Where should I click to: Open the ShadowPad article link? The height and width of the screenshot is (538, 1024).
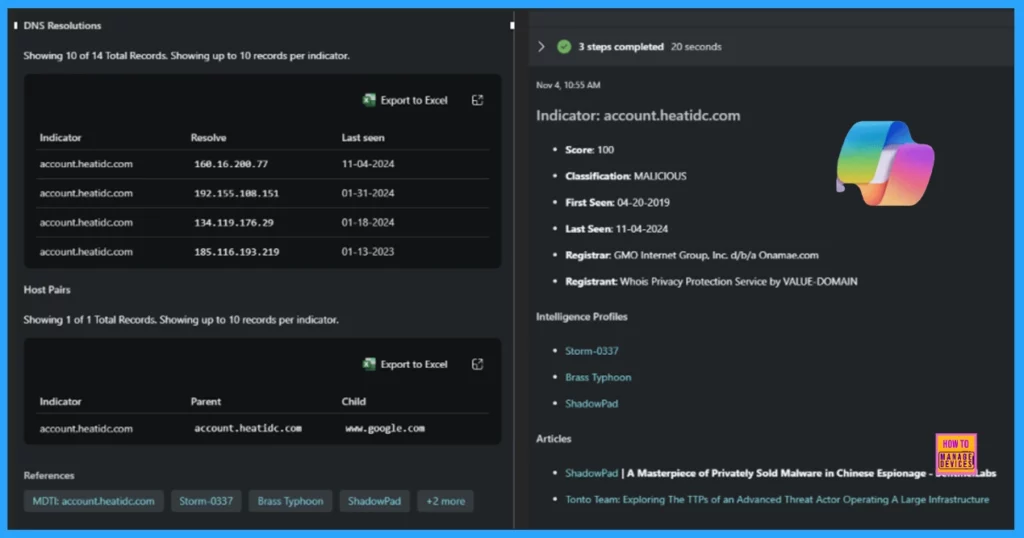[592, 473]
